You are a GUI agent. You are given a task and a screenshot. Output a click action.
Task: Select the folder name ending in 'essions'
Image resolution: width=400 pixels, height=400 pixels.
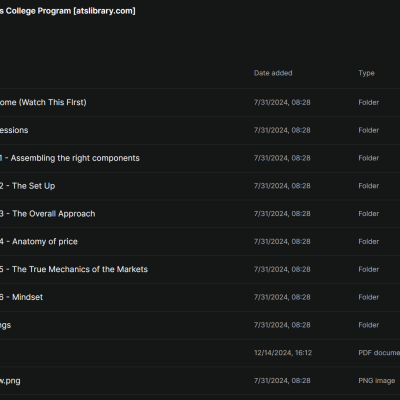pyautogui.click(x=14, y=130)
